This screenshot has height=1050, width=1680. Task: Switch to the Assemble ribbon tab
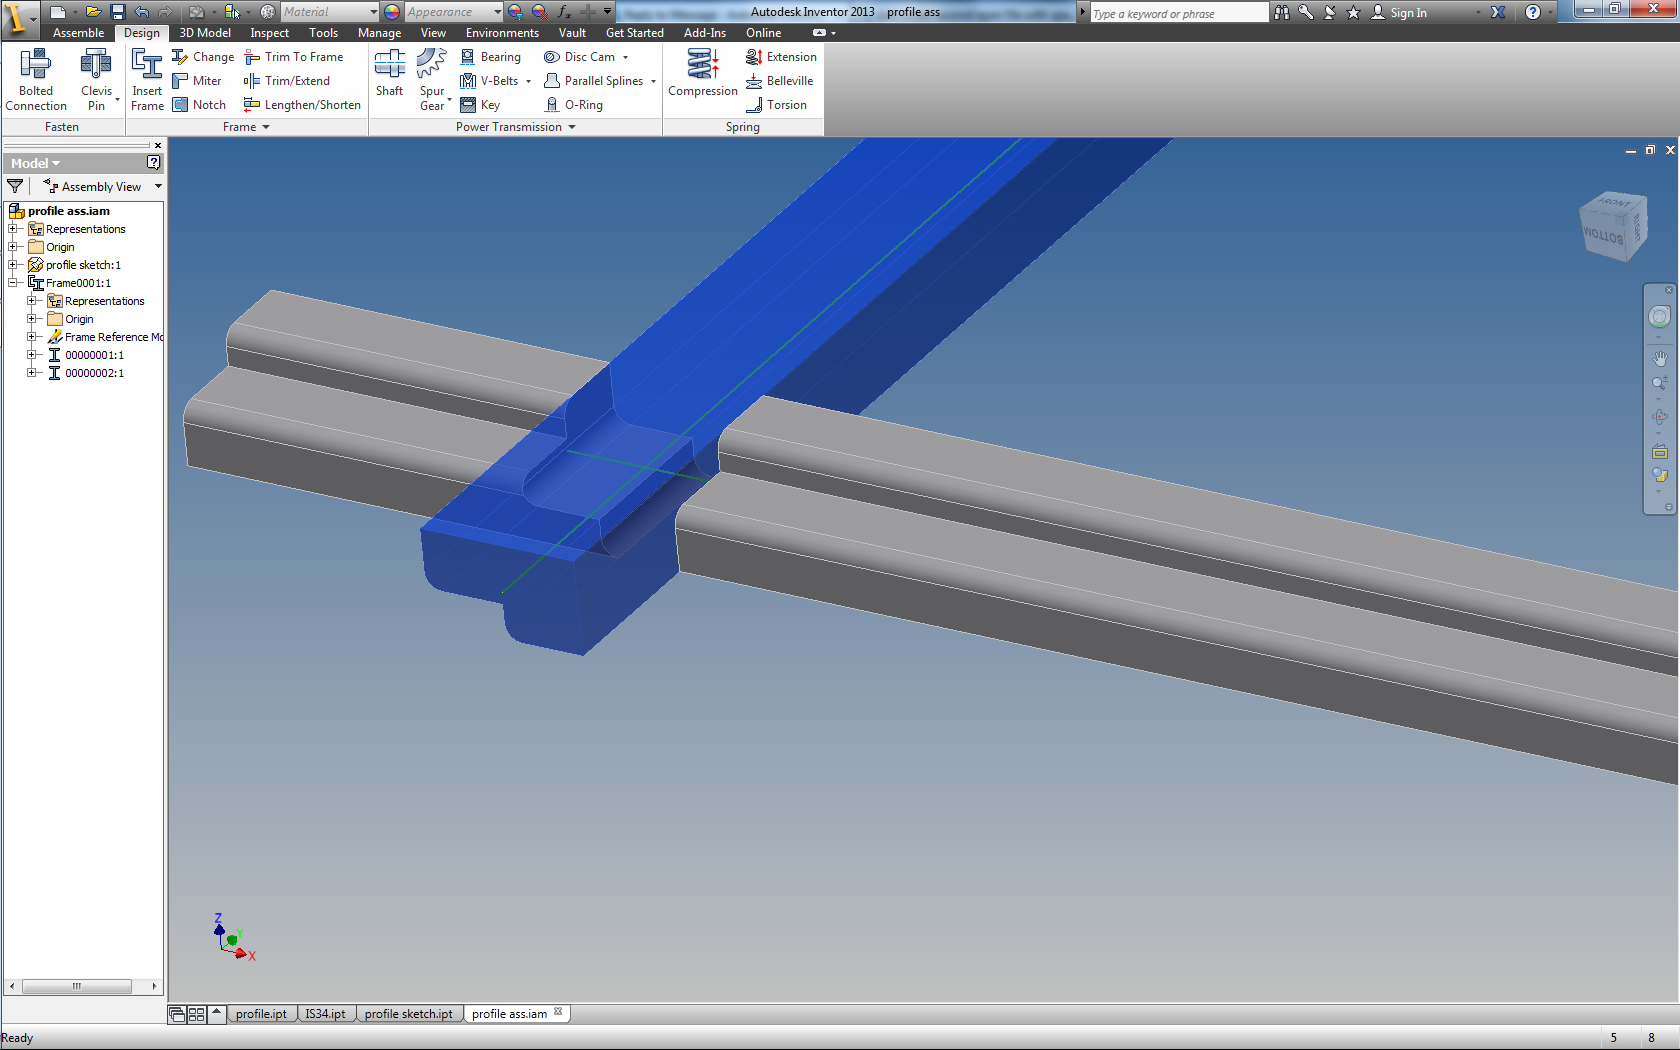[78, 33]
